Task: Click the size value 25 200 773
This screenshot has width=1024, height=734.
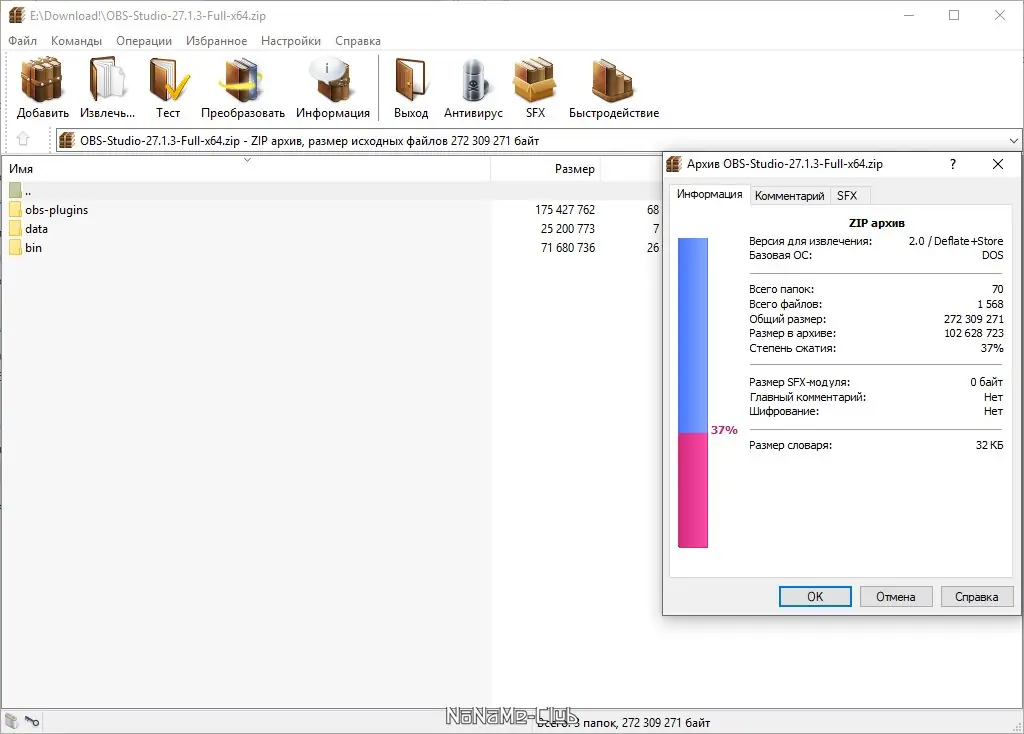Action: 568,229
